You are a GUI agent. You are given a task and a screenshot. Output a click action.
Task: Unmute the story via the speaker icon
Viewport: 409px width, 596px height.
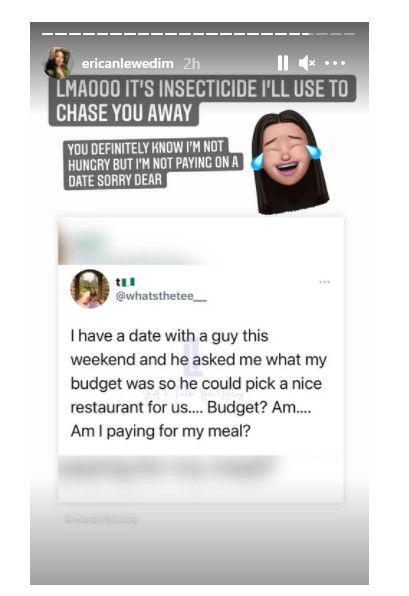(307, 63)
